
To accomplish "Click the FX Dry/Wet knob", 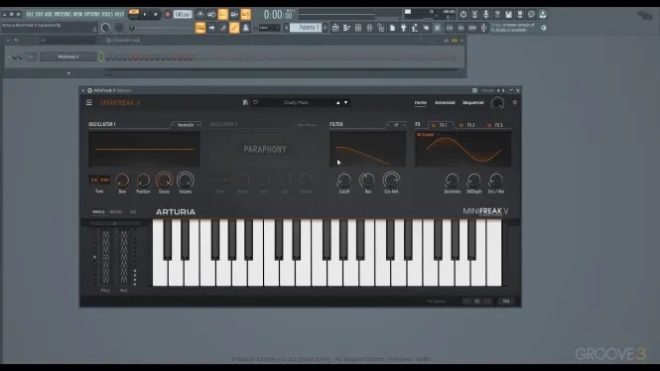I will click(496, 181).
